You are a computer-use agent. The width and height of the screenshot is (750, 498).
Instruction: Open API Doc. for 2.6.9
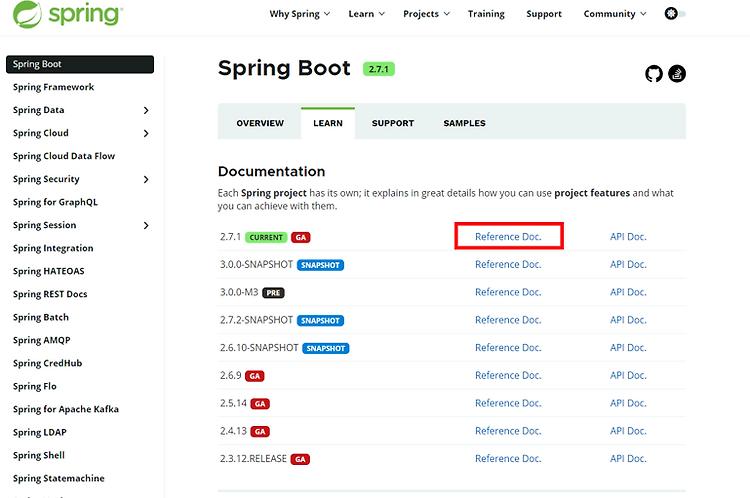pyautogui.click(x=628, y=376)
